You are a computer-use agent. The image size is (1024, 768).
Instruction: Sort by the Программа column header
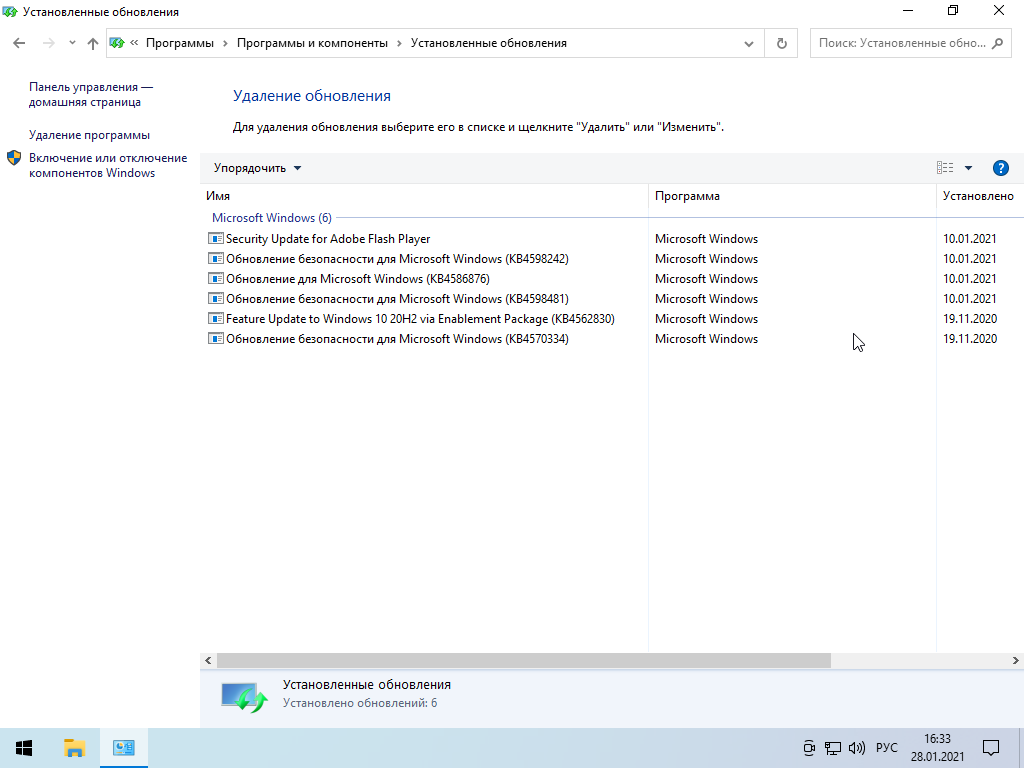pyautogui.click(x=793, y=196)
